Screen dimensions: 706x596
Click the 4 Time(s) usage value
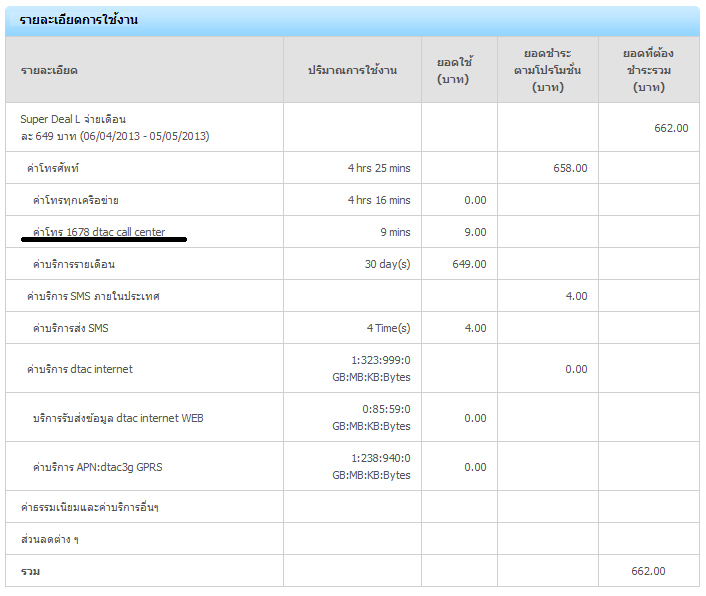pyautogui.click(x=388, y=328)
